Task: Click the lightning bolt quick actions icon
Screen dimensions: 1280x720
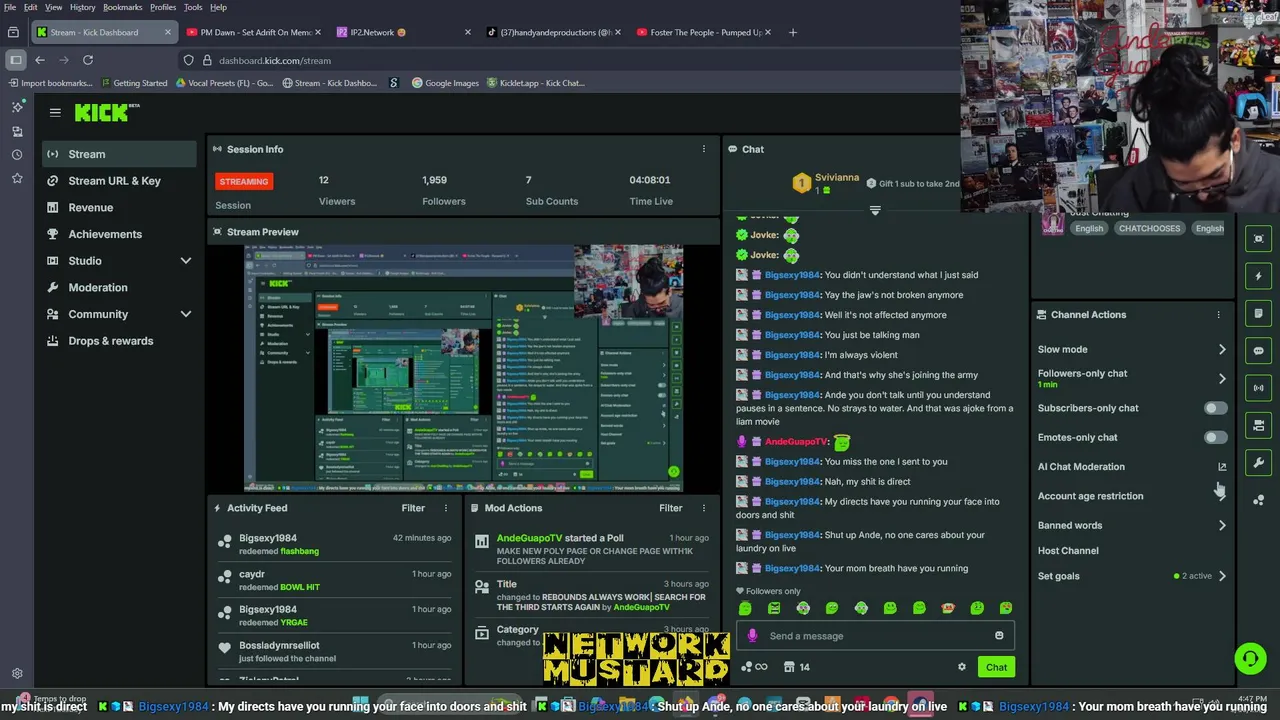Action: [x=1259, y=276]
